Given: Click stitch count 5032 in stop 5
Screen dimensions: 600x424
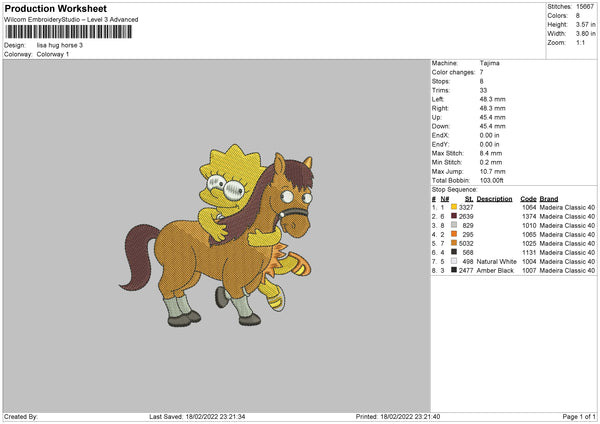Looking at the screenshot, I should pos(466,244).
